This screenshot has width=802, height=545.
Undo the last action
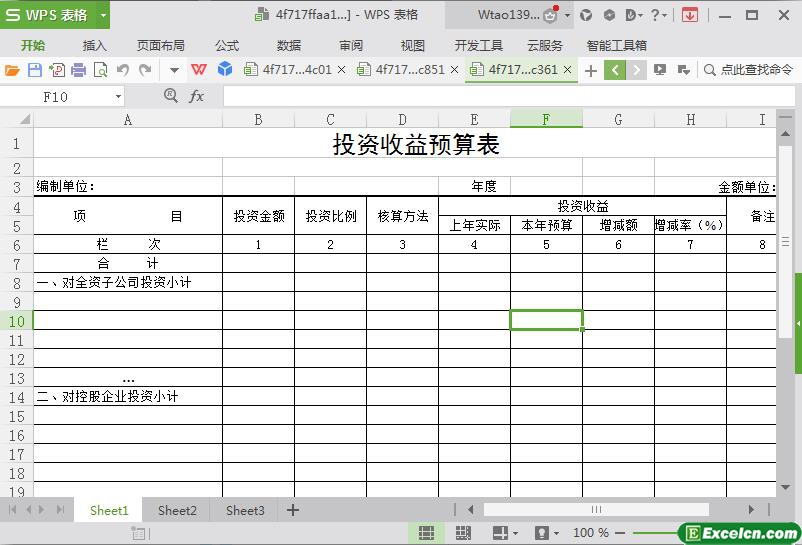pos(123,70)
